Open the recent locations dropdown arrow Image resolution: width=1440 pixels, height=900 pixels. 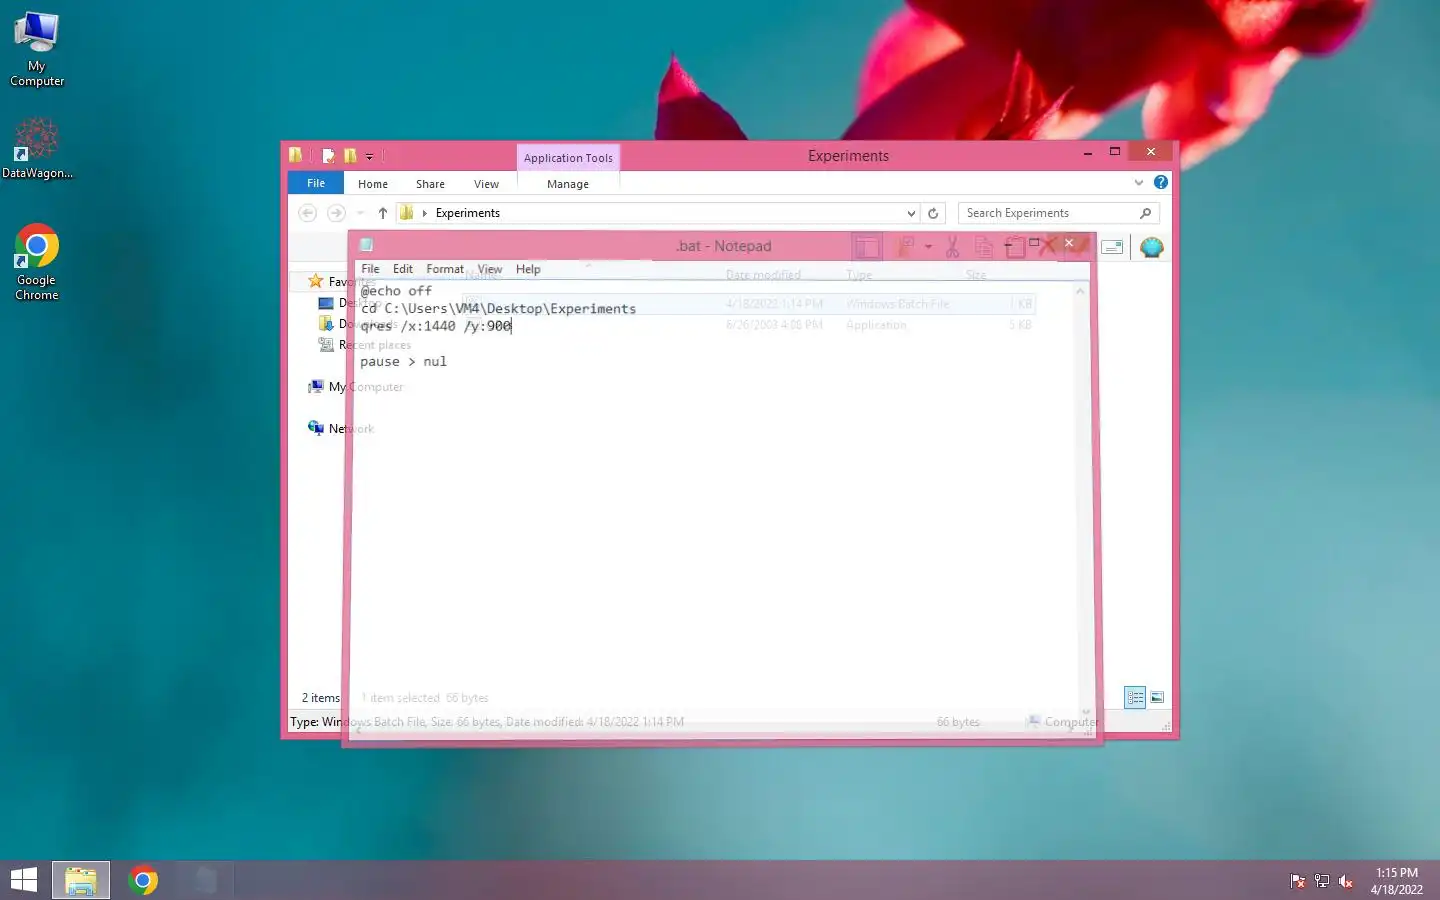(x=360, y=213)
